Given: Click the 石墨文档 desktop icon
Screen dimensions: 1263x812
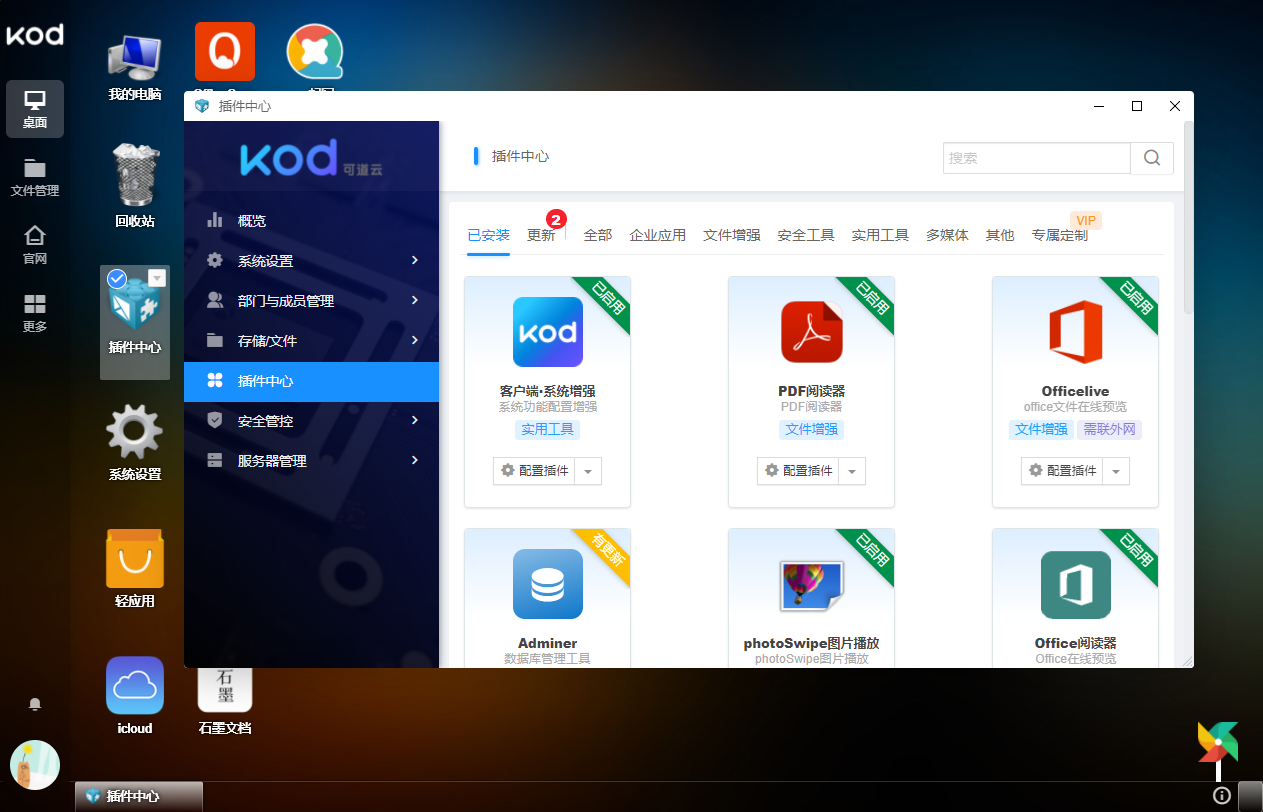Looking at the screenshot, I should (225, 690).
